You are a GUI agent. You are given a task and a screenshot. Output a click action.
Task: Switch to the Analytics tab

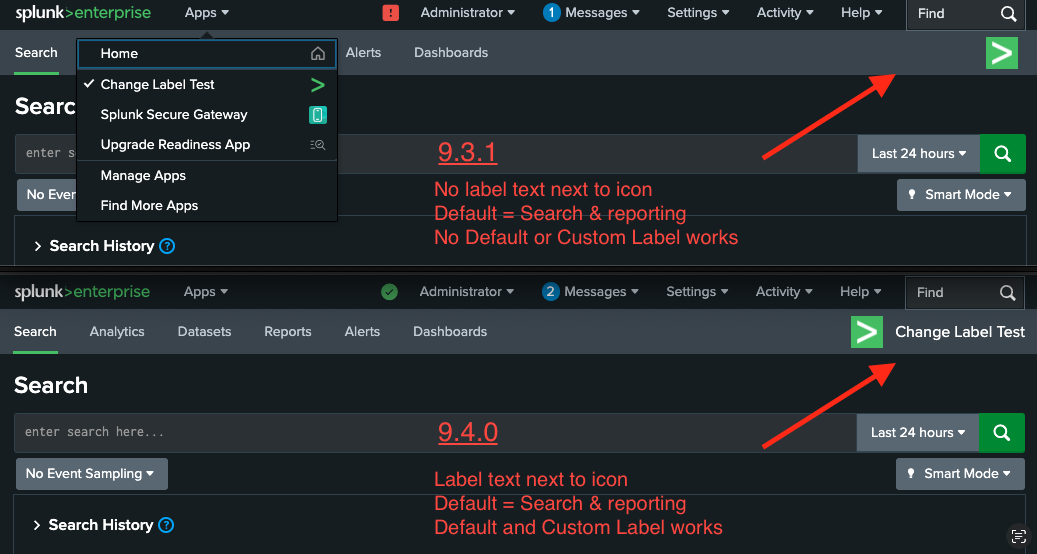click(117, 332)
